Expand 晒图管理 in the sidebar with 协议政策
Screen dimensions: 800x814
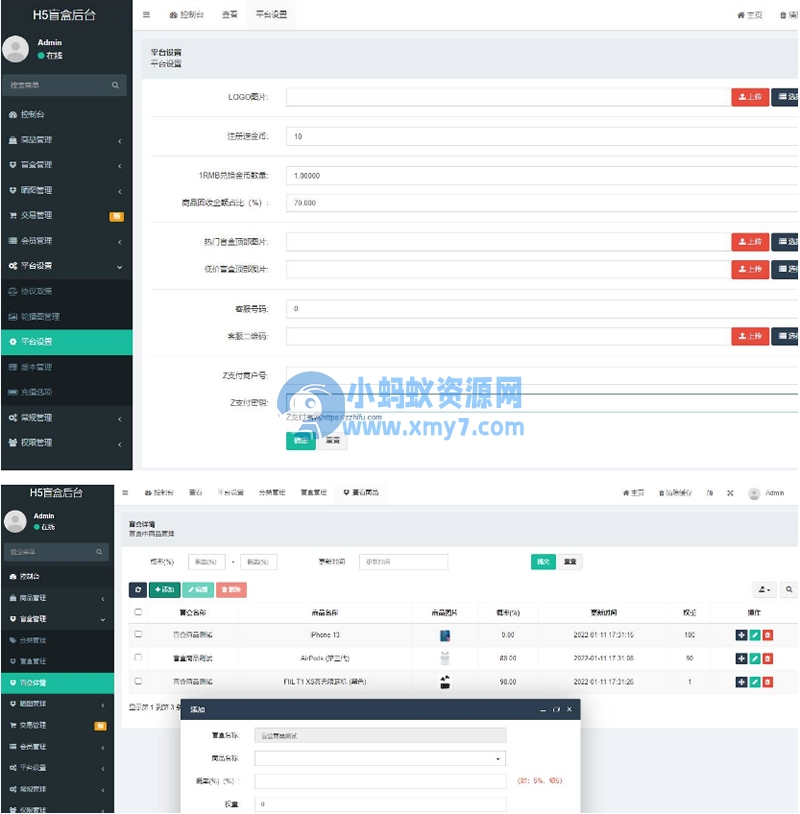66,190
